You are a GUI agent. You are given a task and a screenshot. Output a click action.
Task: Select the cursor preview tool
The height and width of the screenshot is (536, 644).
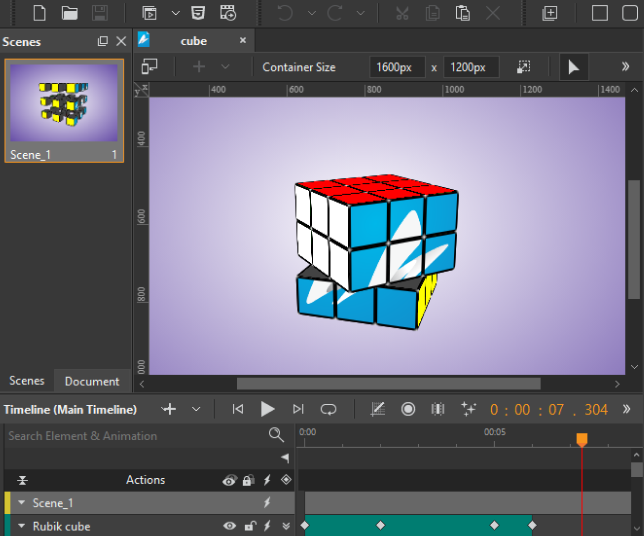(573, 67)
